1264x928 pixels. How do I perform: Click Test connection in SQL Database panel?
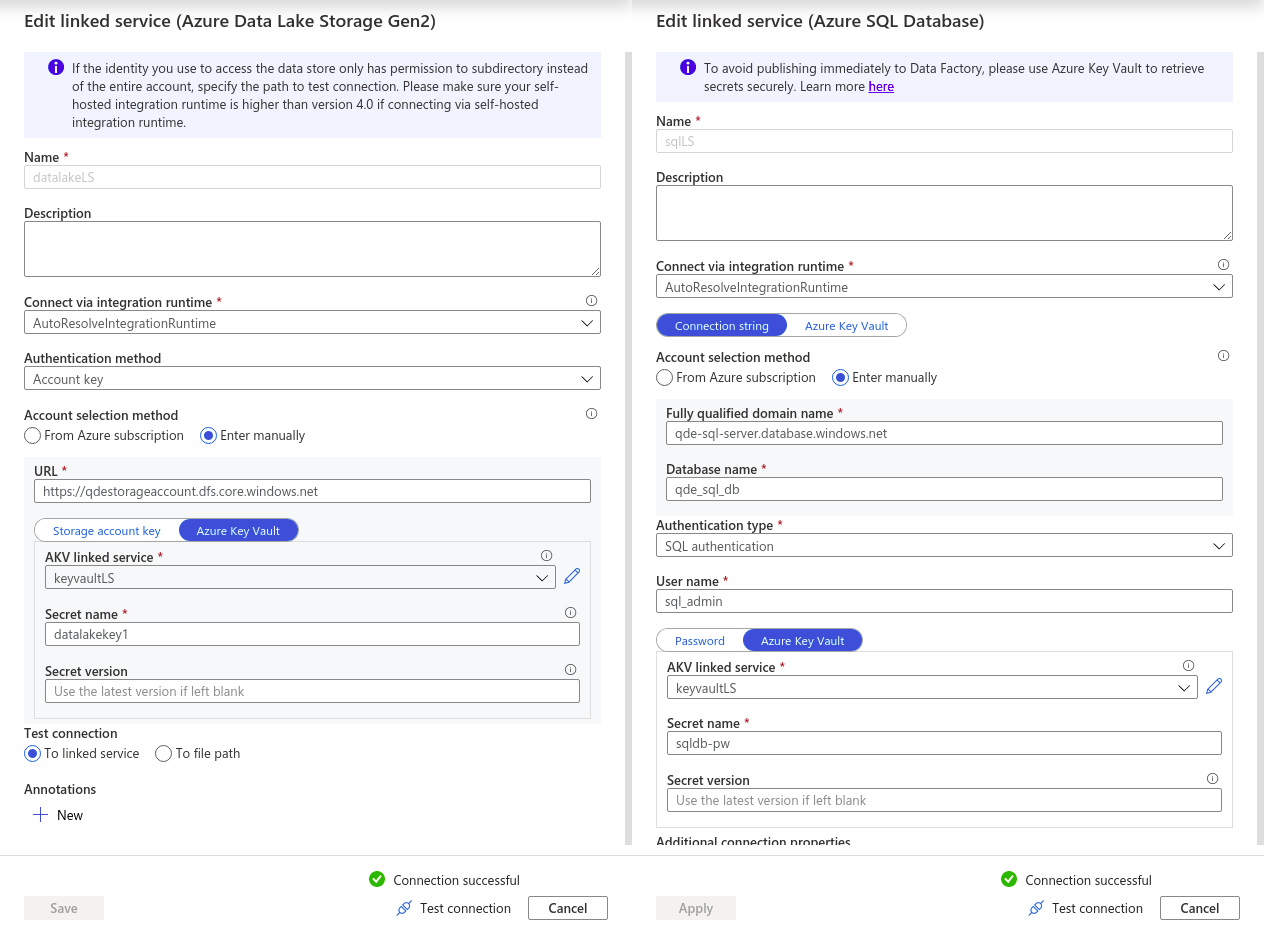[1086, 908]
